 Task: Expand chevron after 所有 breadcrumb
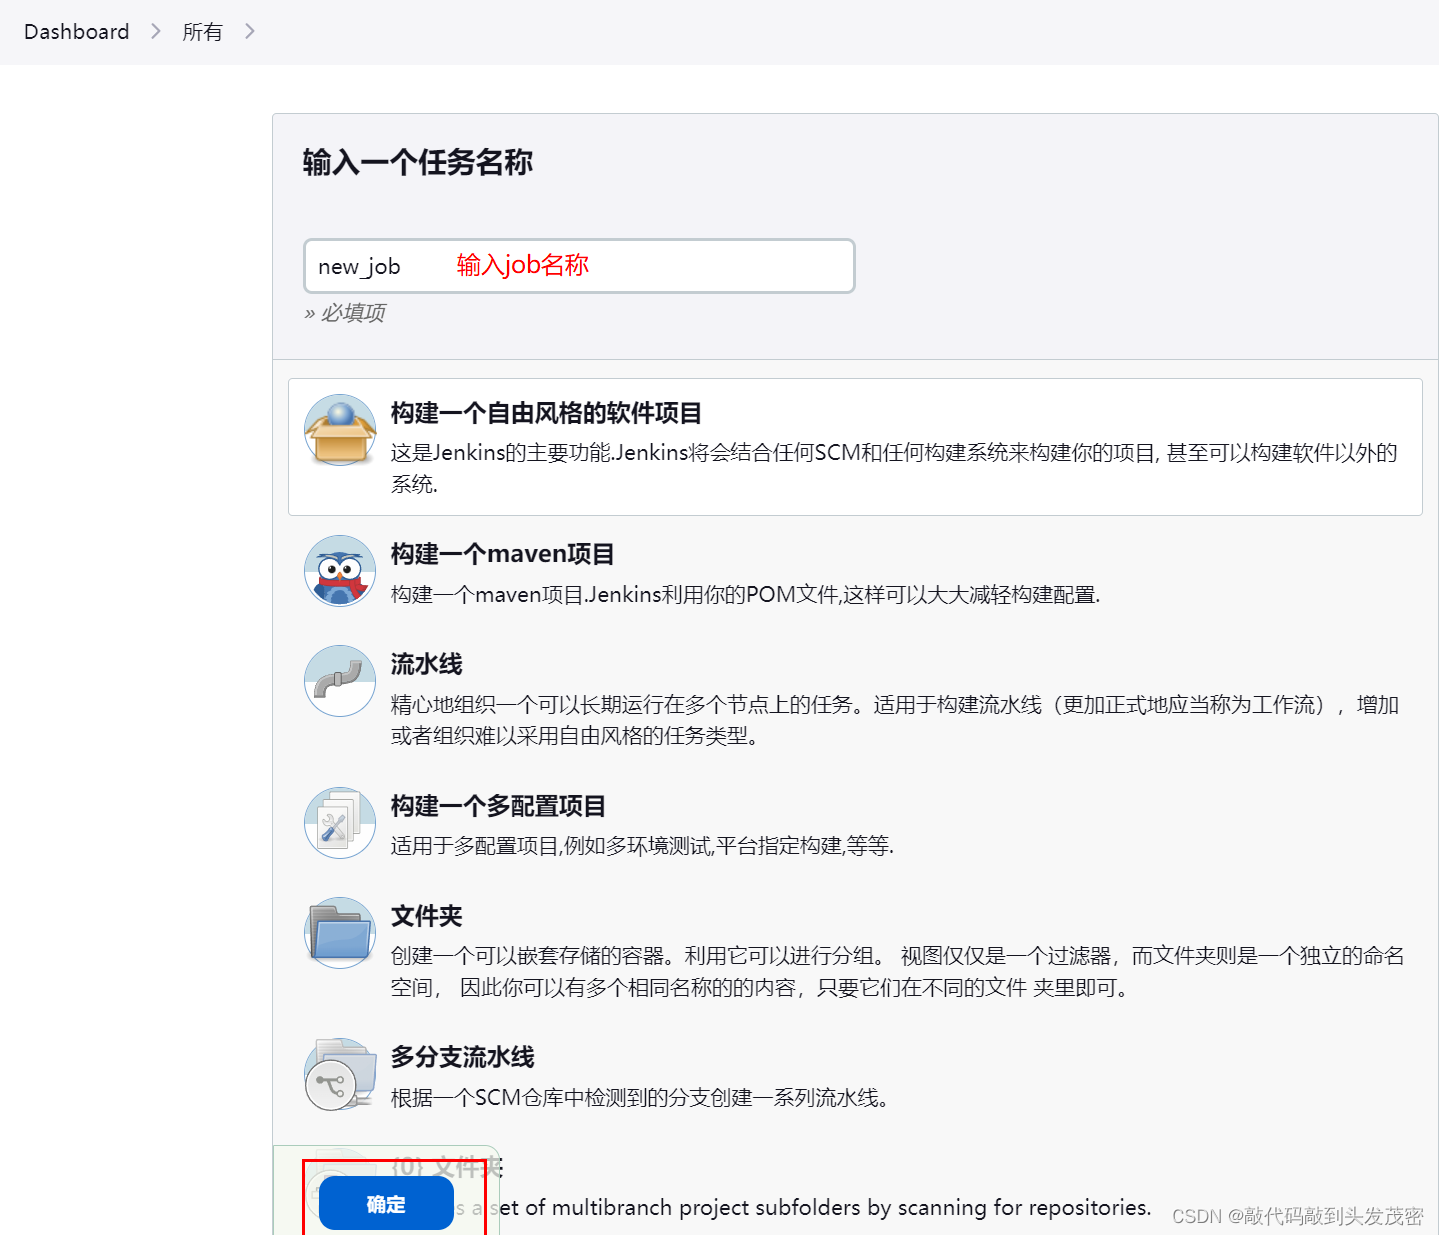(249, 32)
